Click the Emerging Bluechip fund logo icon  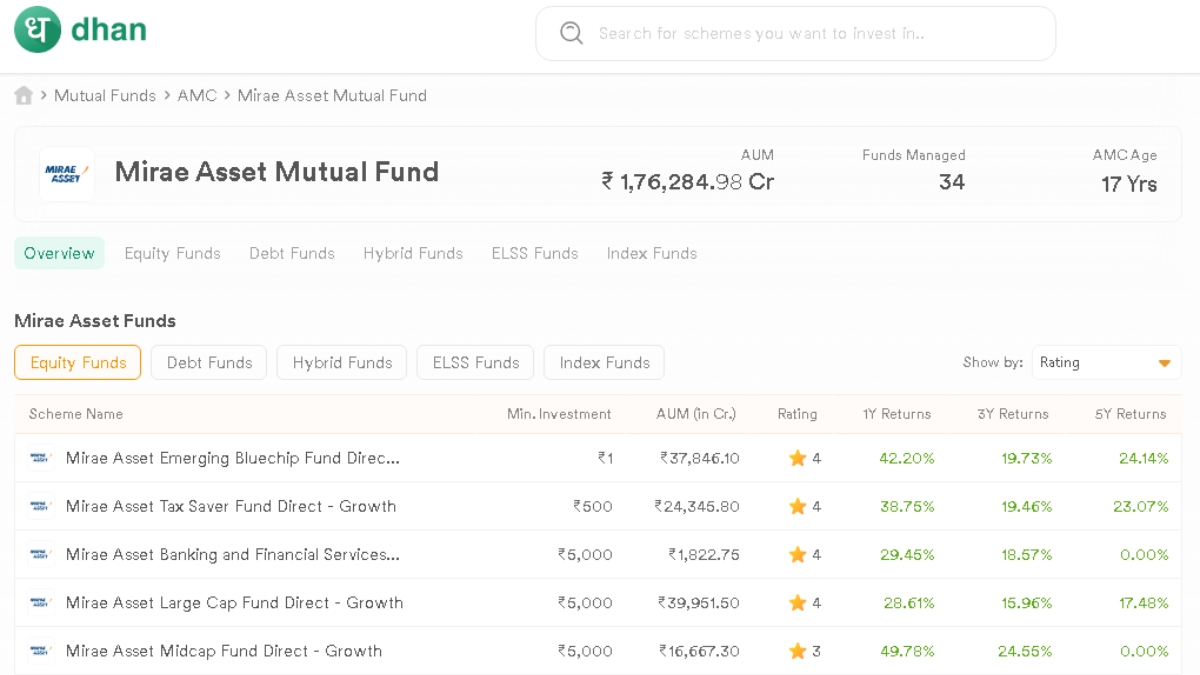40,458
